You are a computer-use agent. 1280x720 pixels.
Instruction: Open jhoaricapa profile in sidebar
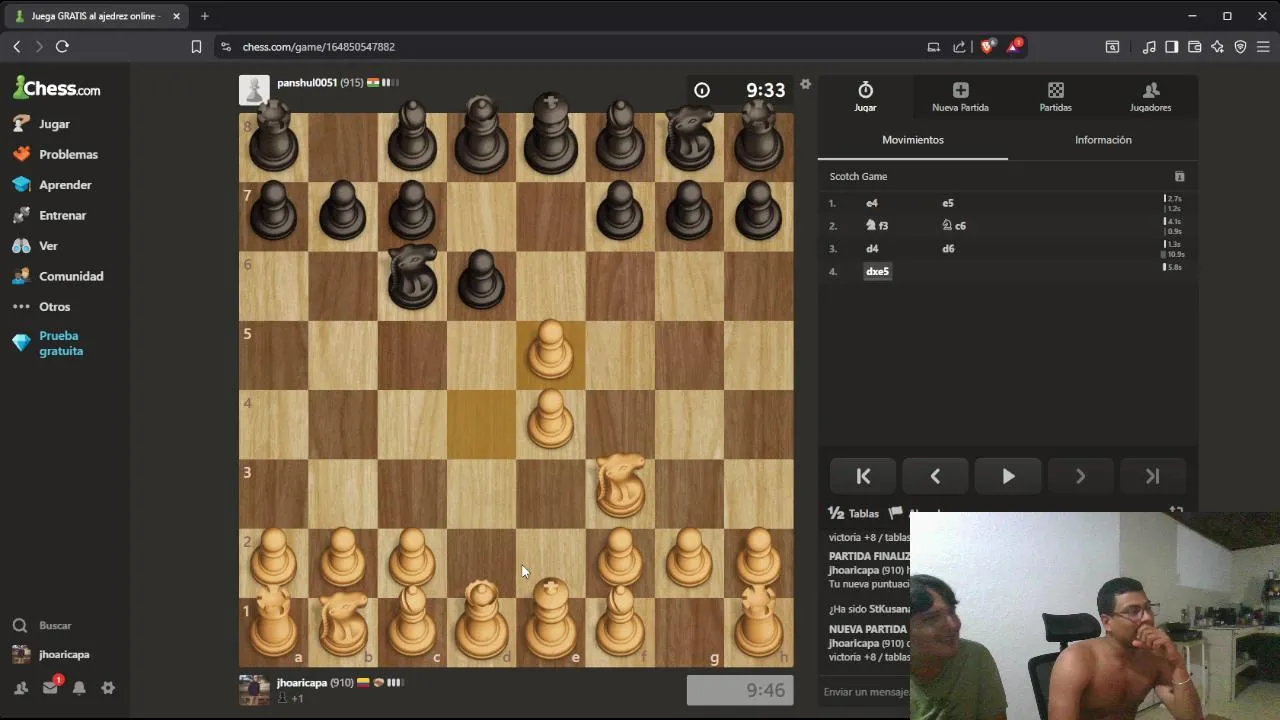tap(52, 654)
